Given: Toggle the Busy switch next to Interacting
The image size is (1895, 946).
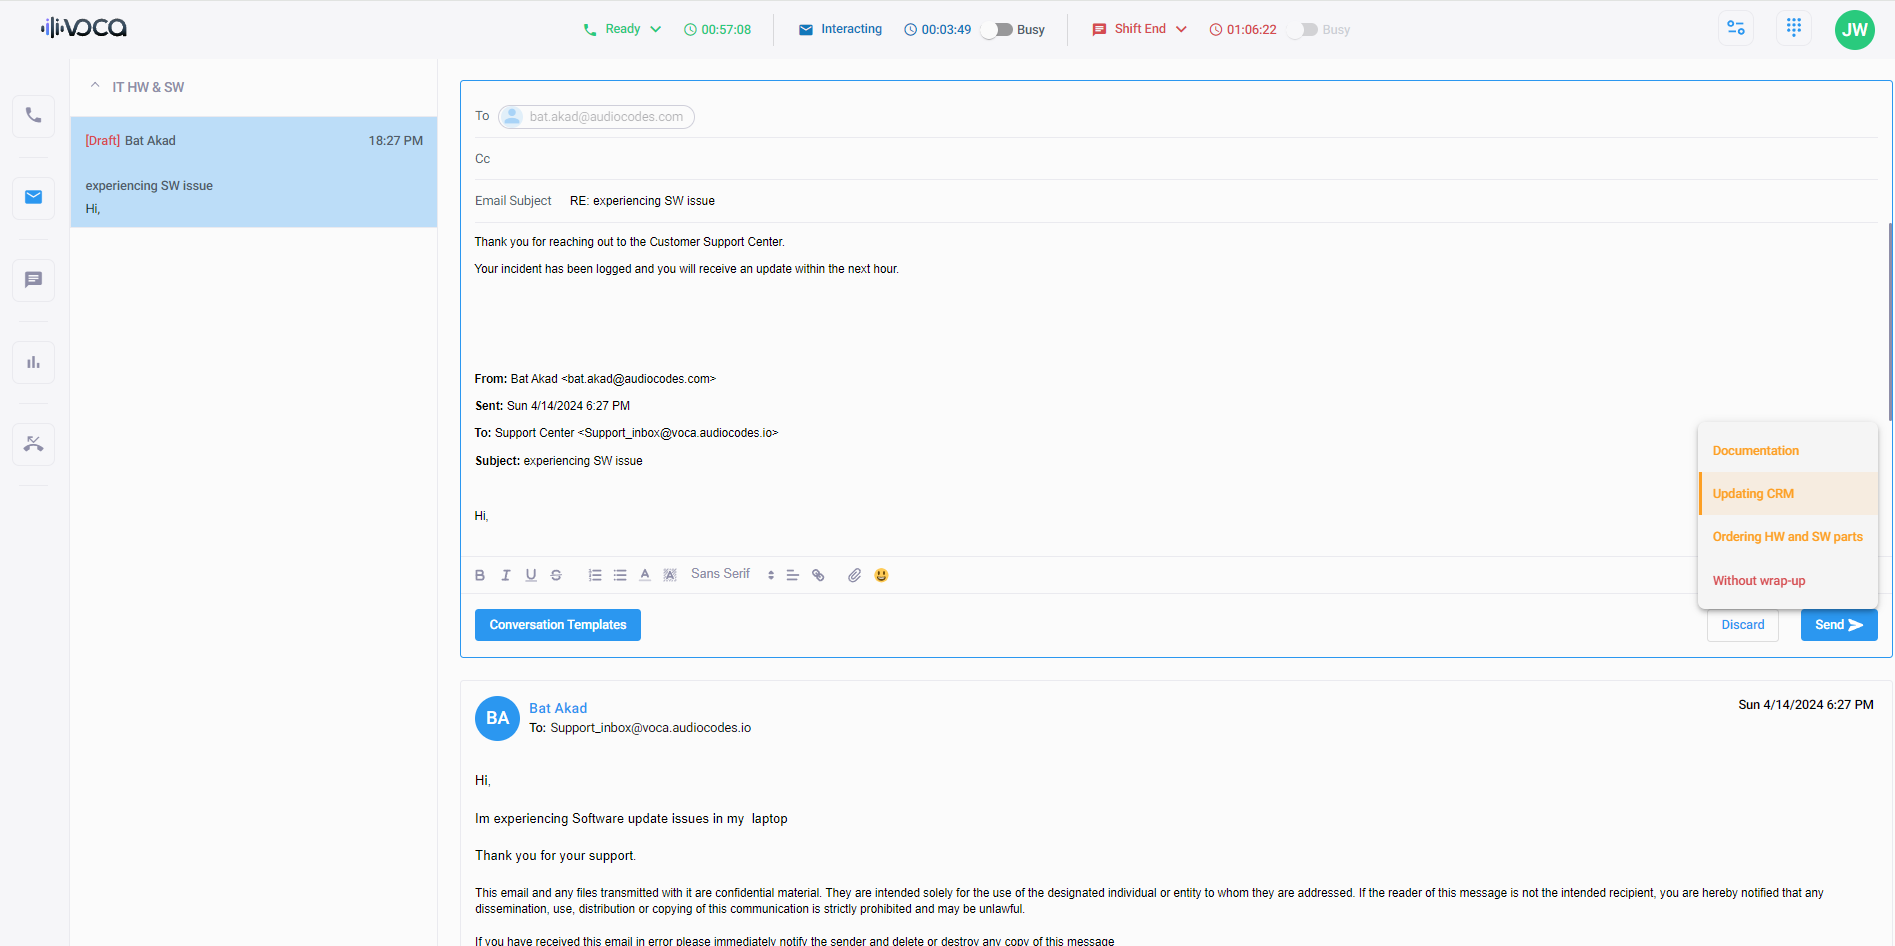Looking at the screenshot, I should point(997,30).
